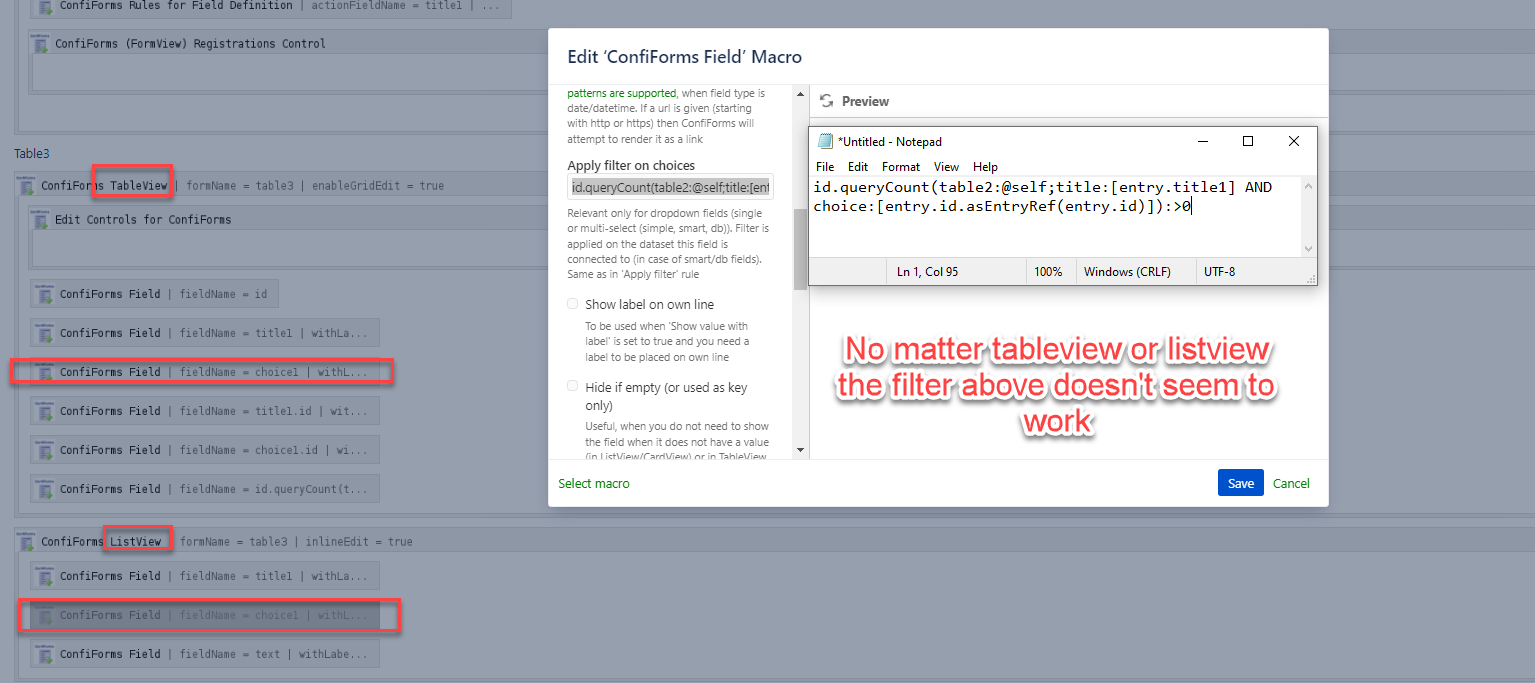Screen dimensions: 1535x683
Task: Click the Notepad icon in the title bar
Action: tap(823, 141)
